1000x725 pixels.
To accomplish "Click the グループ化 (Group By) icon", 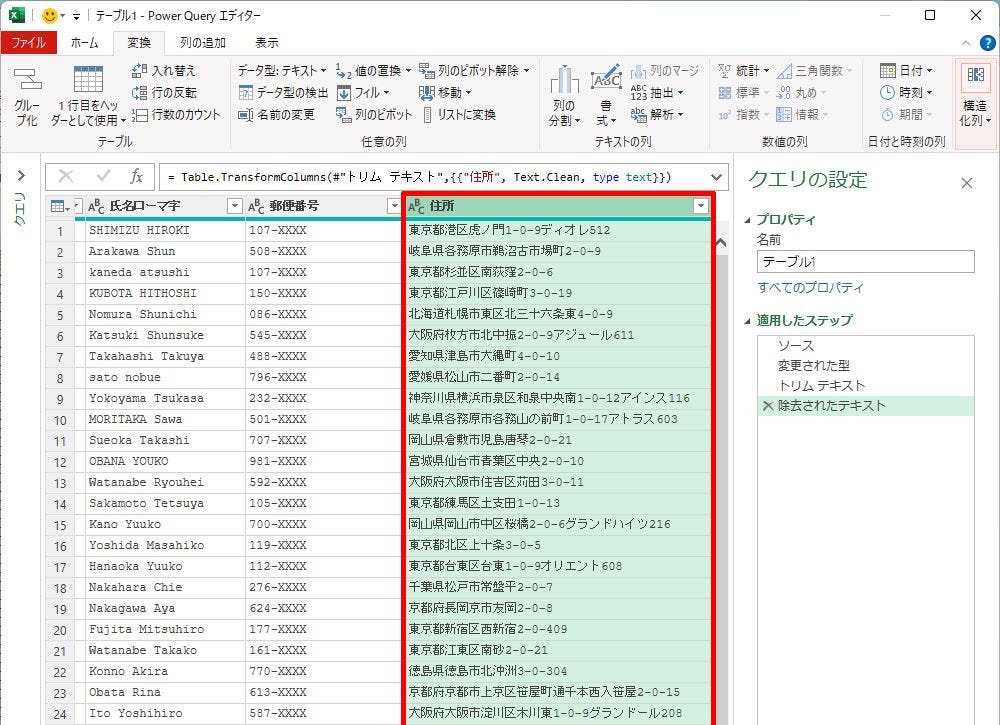I will [27, 82].
